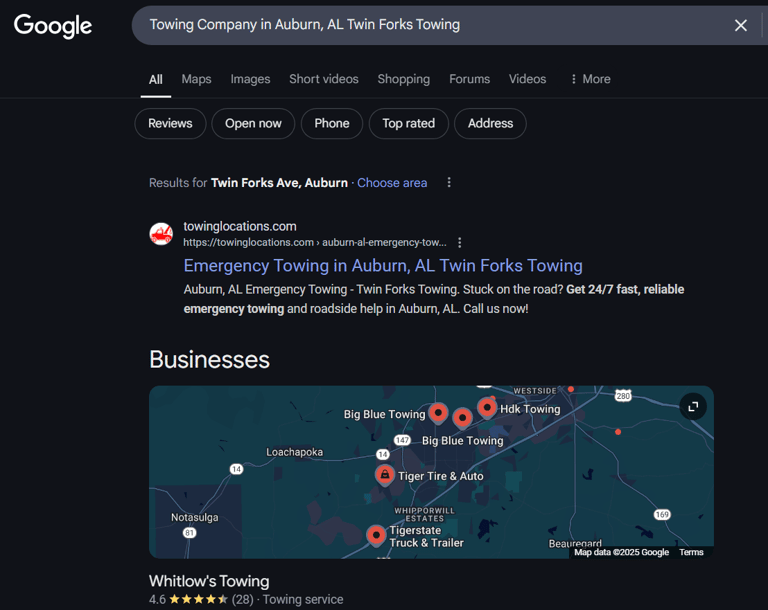Click the Westside map label
Image resolution: width=768 pixels, height=610 pixels.
[x=535, y=390]
